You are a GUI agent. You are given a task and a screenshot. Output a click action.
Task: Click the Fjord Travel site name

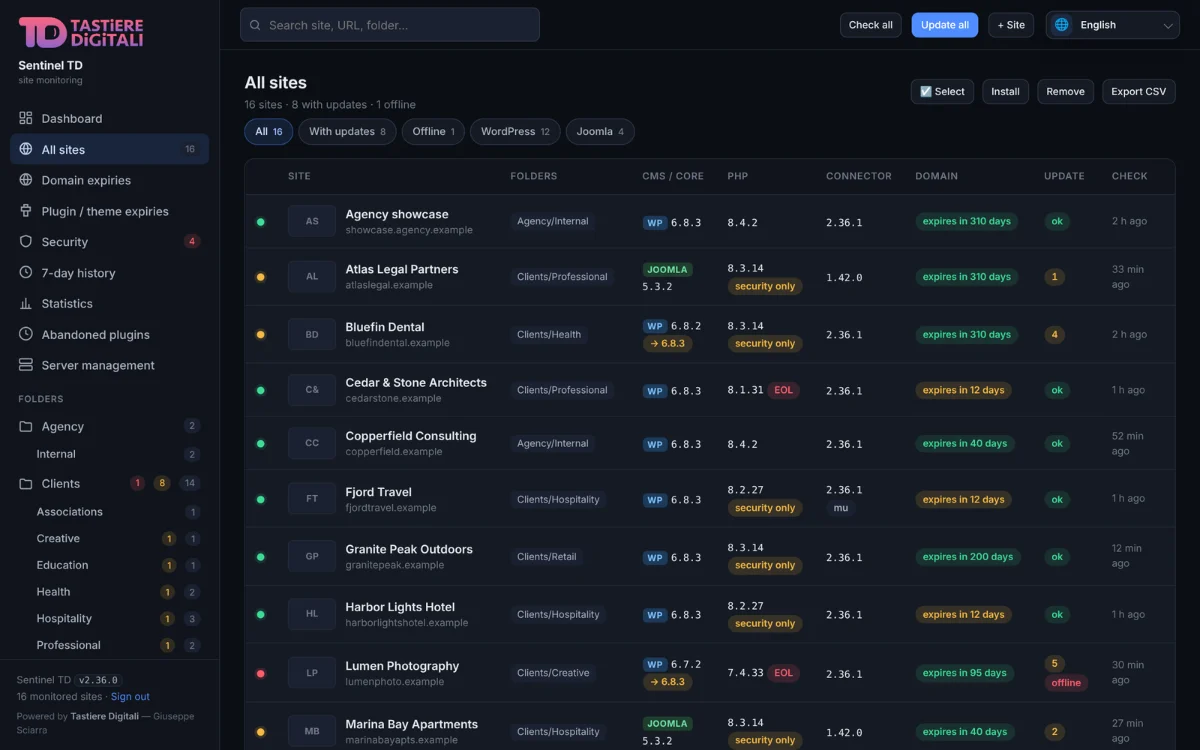click(378, 492)
